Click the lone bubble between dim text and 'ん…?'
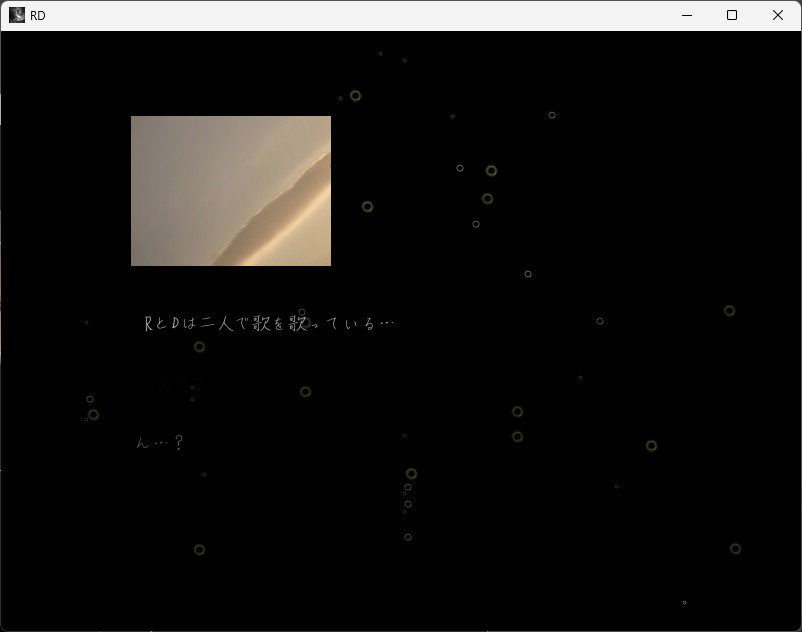This screenshot has height=632, width=802. (305, 392)
